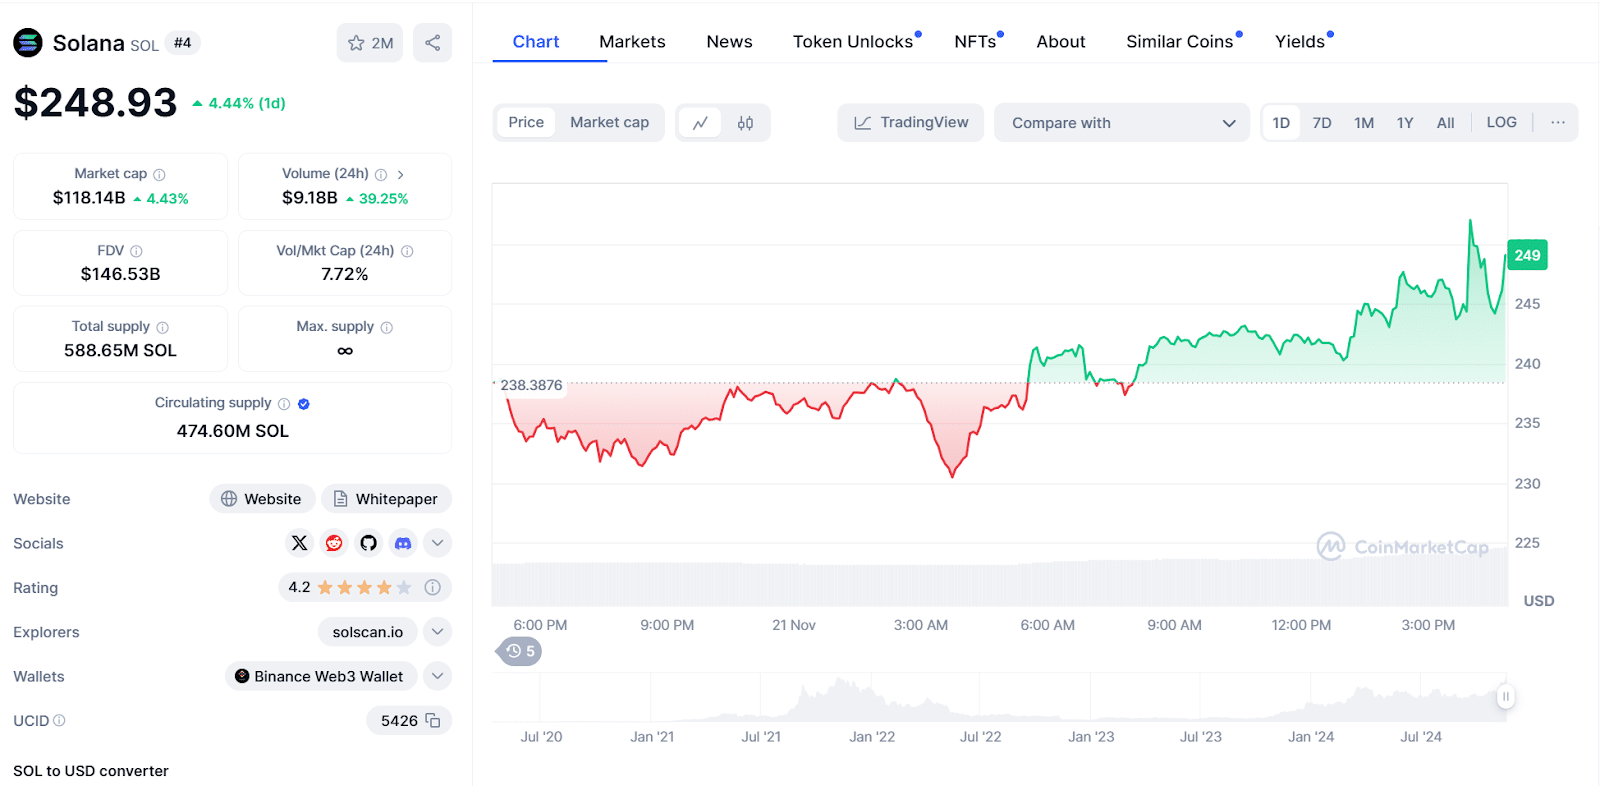Open Solana GitHub icon
The height and width of the screenshot is (786, 1600).
click(369, 543)
